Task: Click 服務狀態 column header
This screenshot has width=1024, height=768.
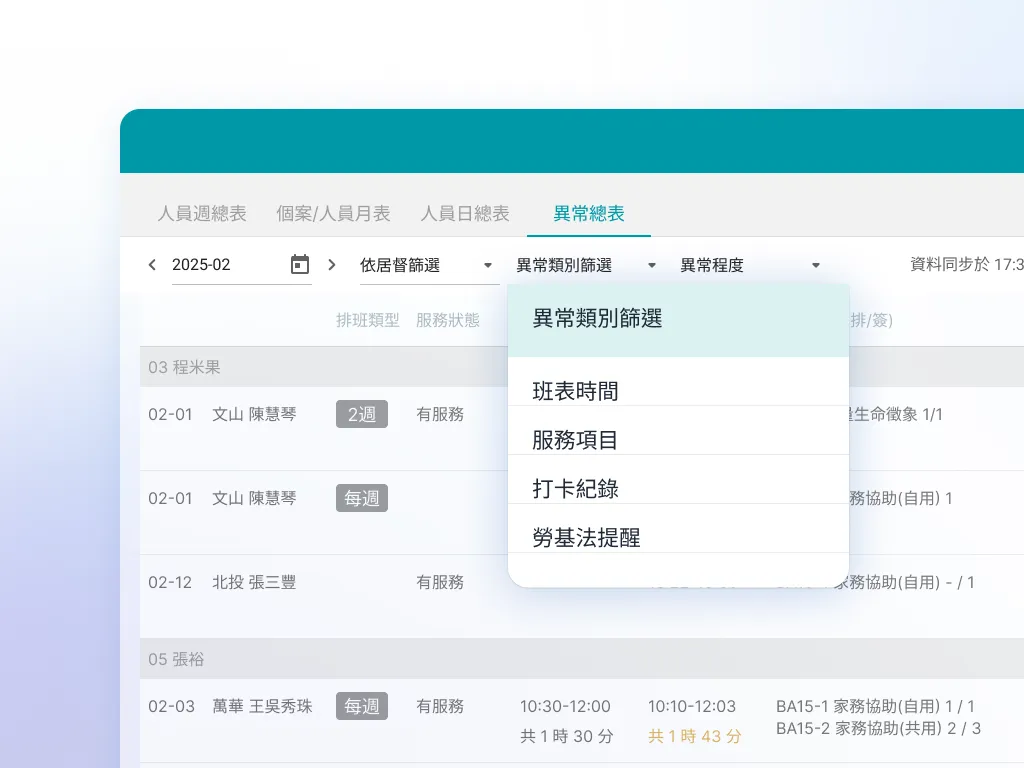Action: tap(448, 320)
